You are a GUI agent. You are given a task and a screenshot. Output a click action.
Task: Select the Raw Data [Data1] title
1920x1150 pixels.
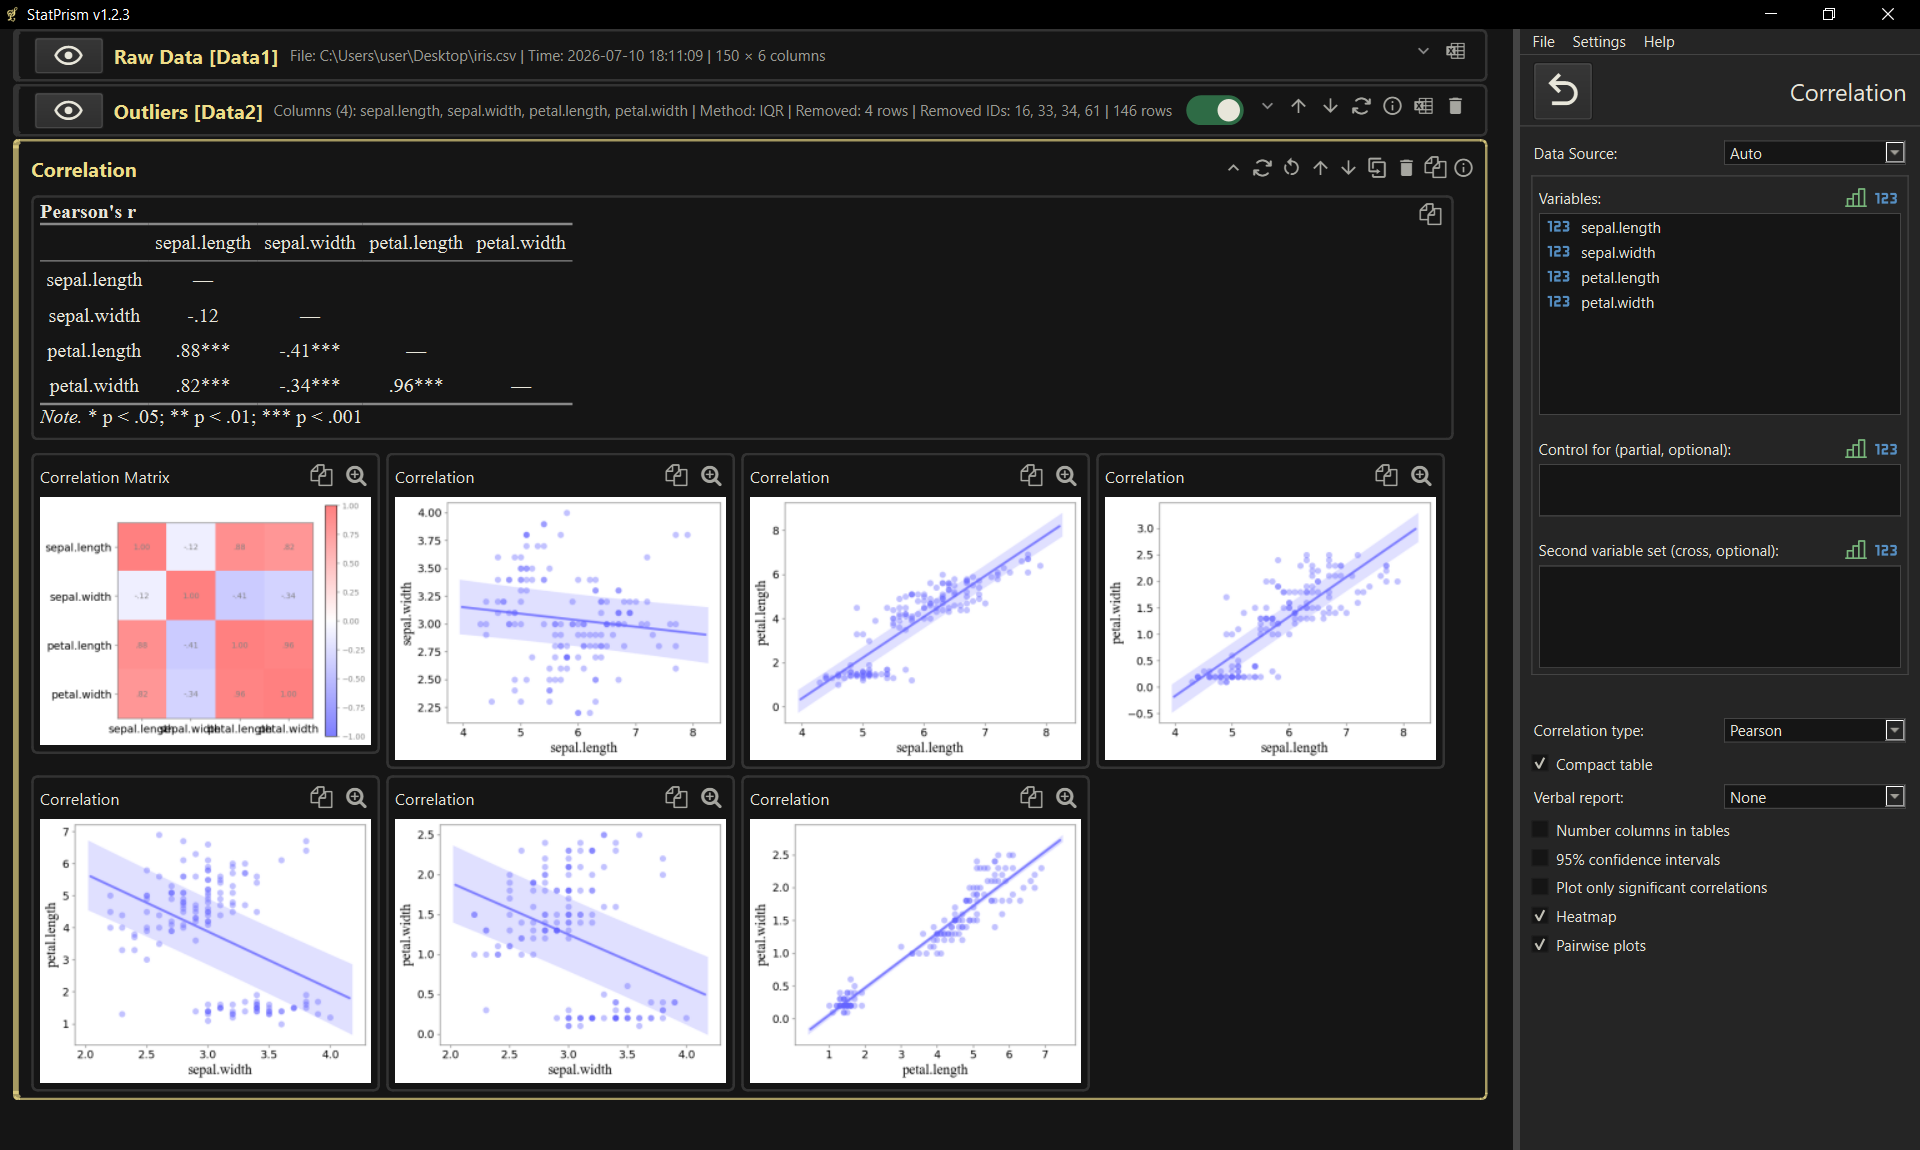point(196,57)
